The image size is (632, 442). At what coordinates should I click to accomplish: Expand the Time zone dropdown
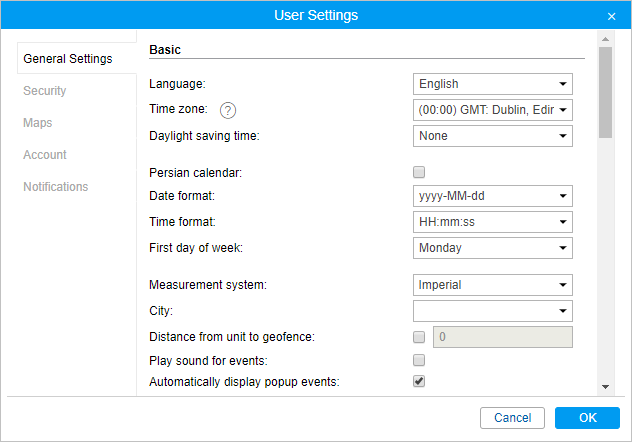point(493,110)
